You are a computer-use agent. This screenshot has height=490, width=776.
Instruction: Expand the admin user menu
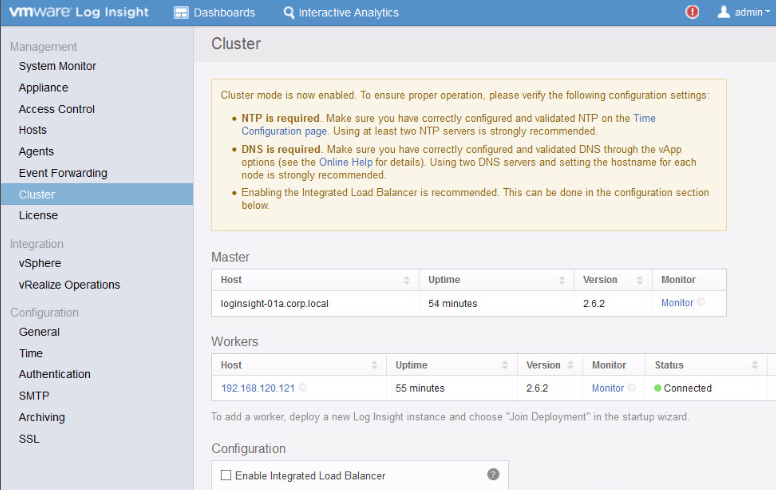(744, 12)
